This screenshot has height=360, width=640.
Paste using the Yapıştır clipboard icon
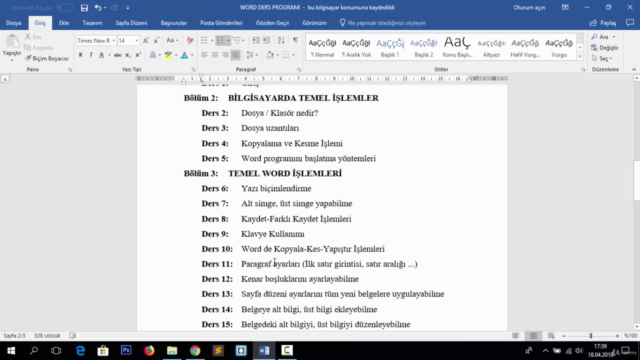coord(12,42)
